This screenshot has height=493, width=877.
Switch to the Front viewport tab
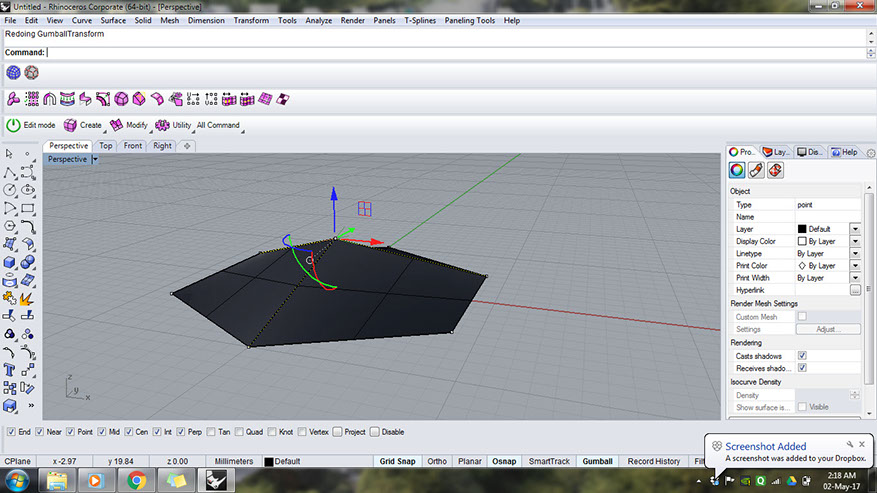pyautogui.click(x=132, y=146)
